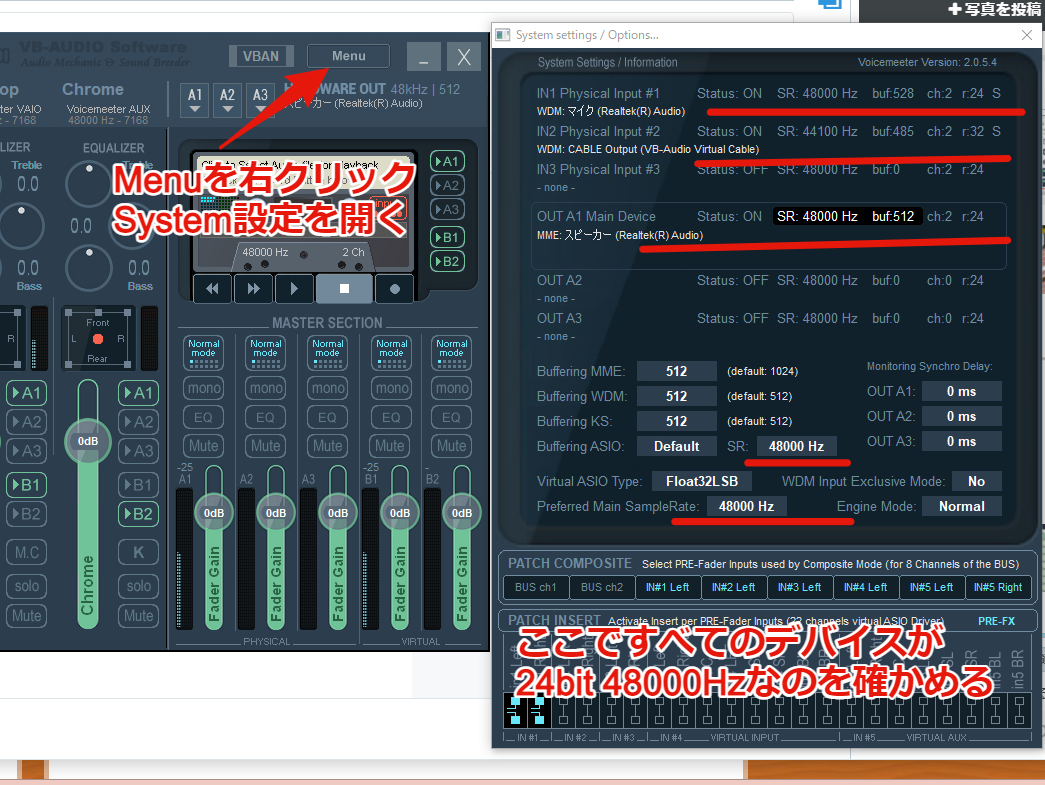Click the A1 bus fader gain knob
Image resolution: width=1045 pixels, height=785 pixels.
(x=213, y=512)
